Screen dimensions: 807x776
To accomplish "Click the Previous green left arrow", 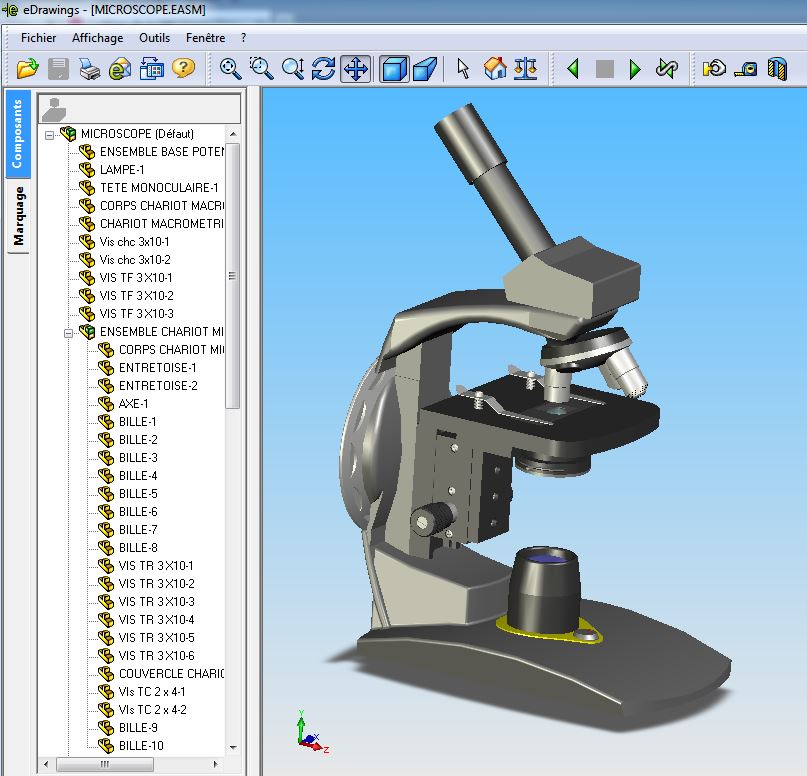I will click(573, 68).
